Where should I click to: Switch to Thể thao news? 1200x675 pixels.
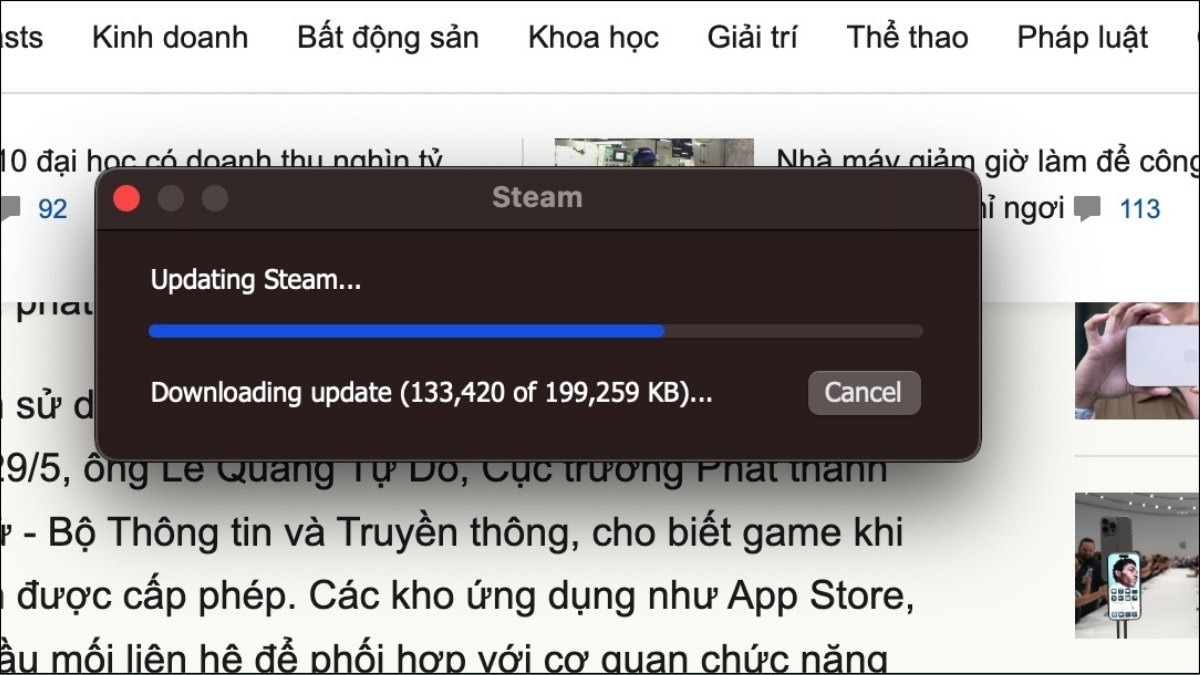907,38
